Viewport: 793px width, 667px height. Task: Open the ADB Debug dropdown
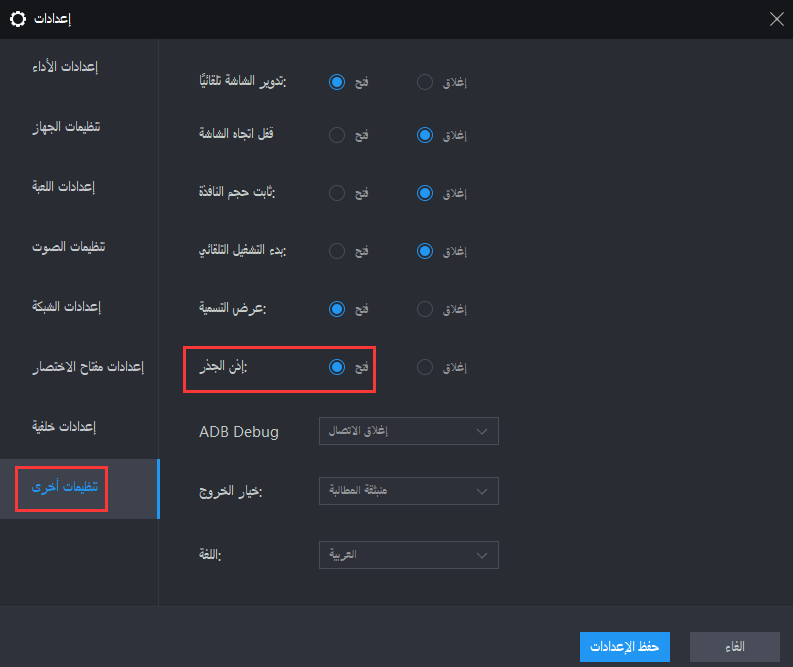click(409, 431)
